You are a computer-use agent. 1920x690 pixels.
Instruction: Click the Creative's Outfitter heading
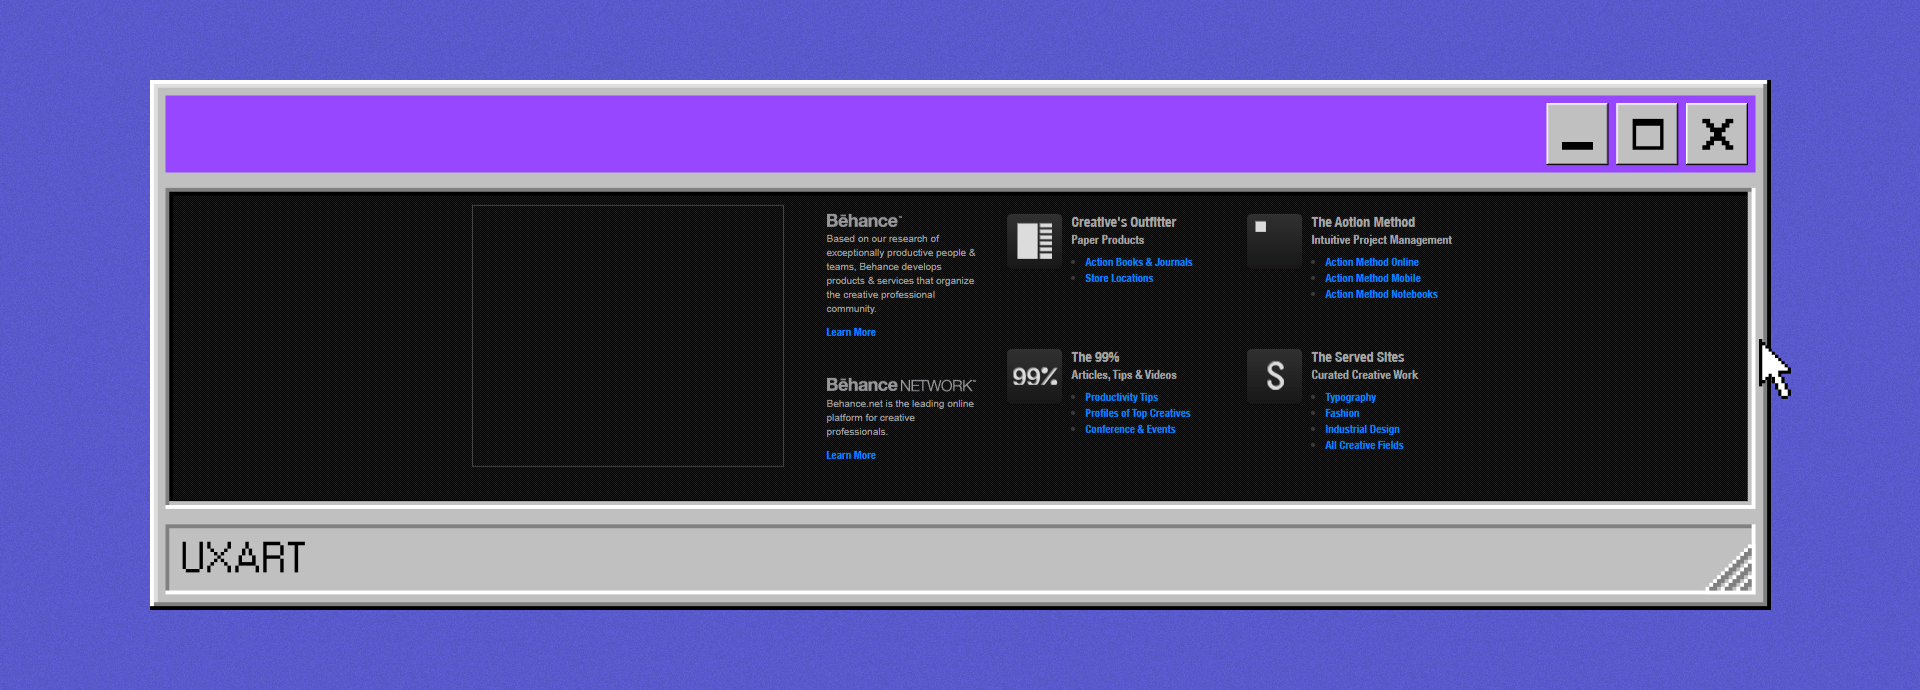[1123, 222]
